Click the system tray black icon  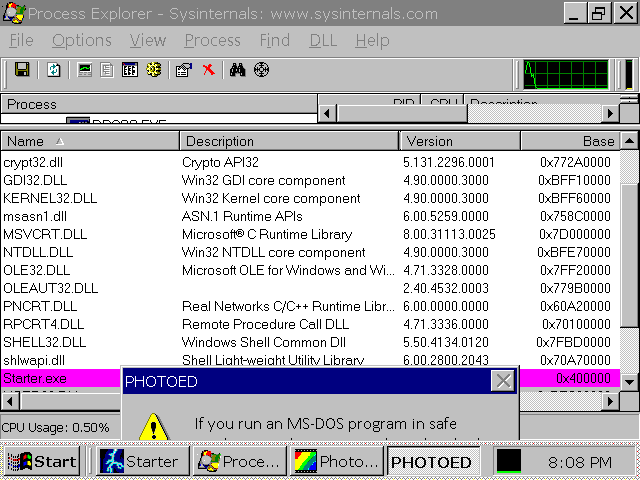[x=509, y=461]
